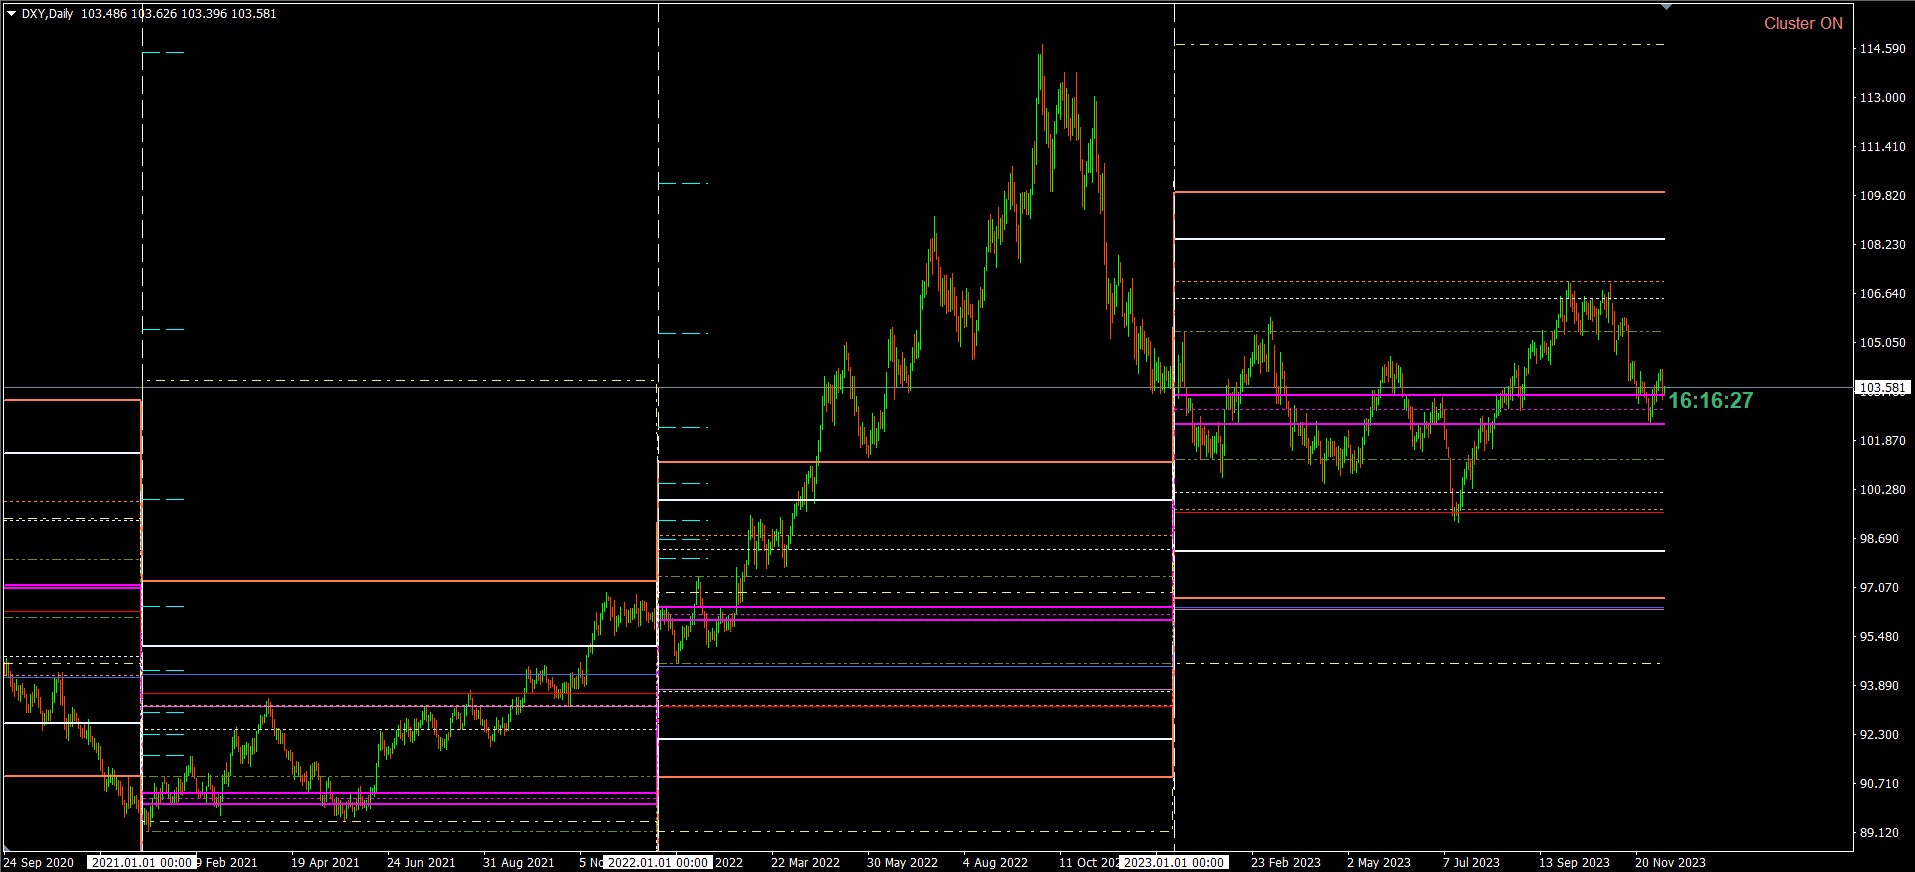
Task: Click the 90.710 price axis label
Action: pos(1878,784)
